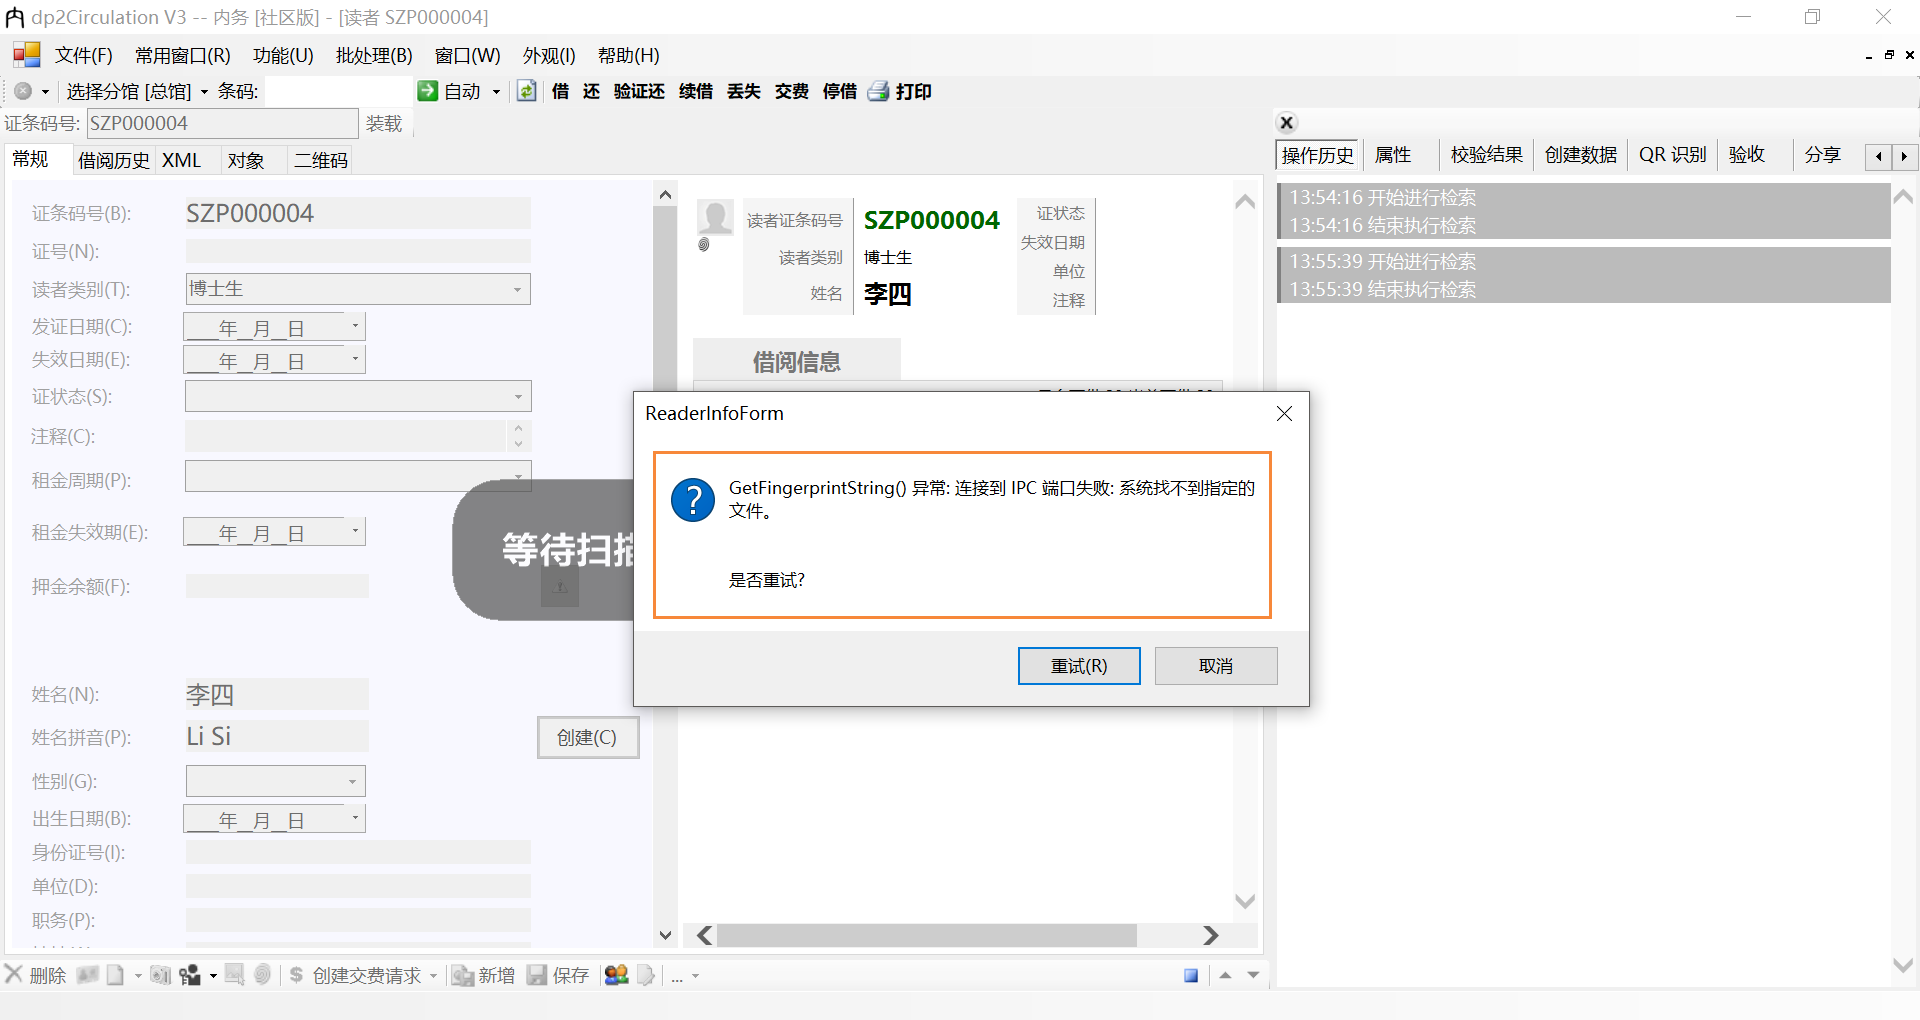The width and height of the screenshot is (1920, 1020).
Task: Open the 批处理 menu
Action: pos(374,55)
